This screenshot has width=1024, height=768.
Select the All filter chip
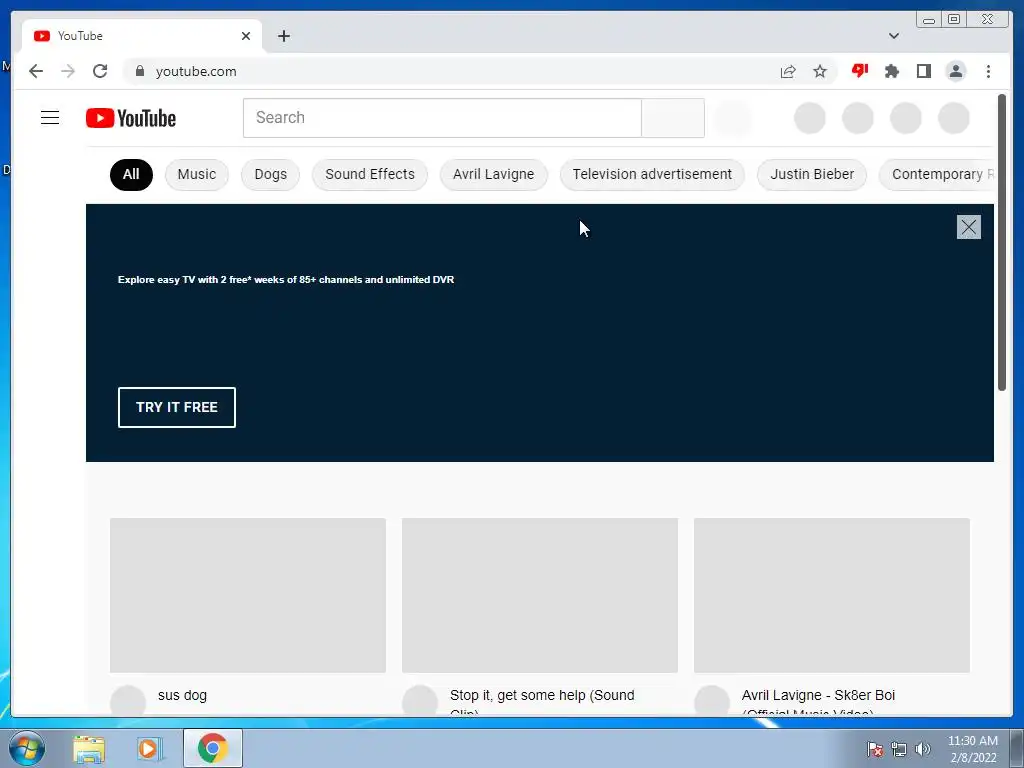coord(131,174)
